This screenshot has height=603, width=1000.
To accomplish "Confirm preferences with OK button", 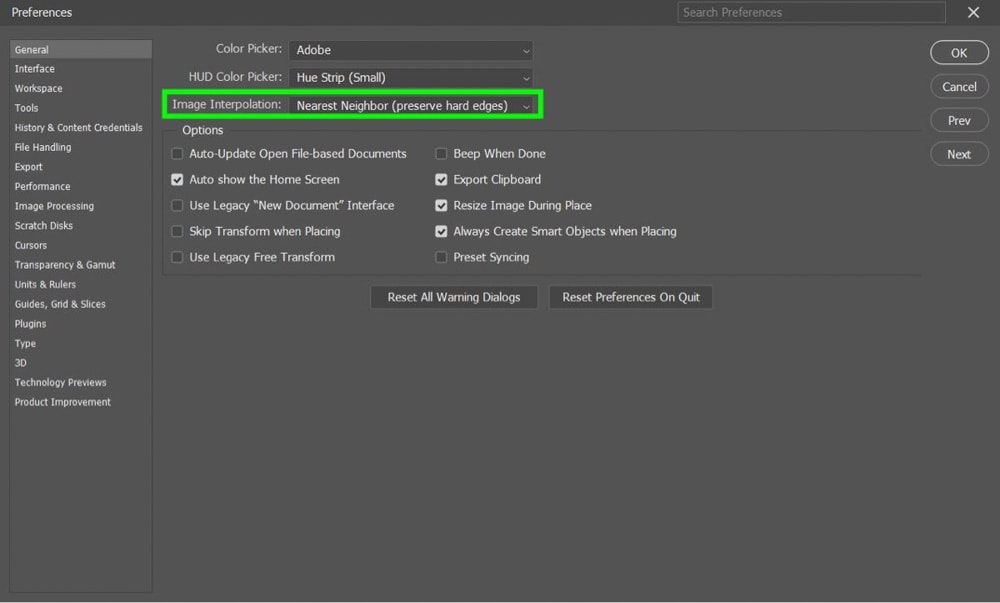I will click(x=958, y=52).
